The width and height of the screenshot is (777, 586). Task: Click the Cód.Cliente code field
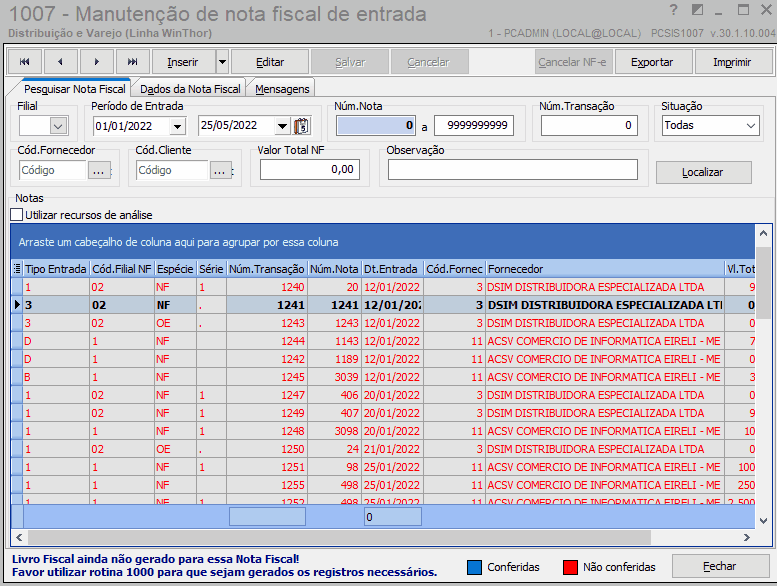click(x=171, y=170)
